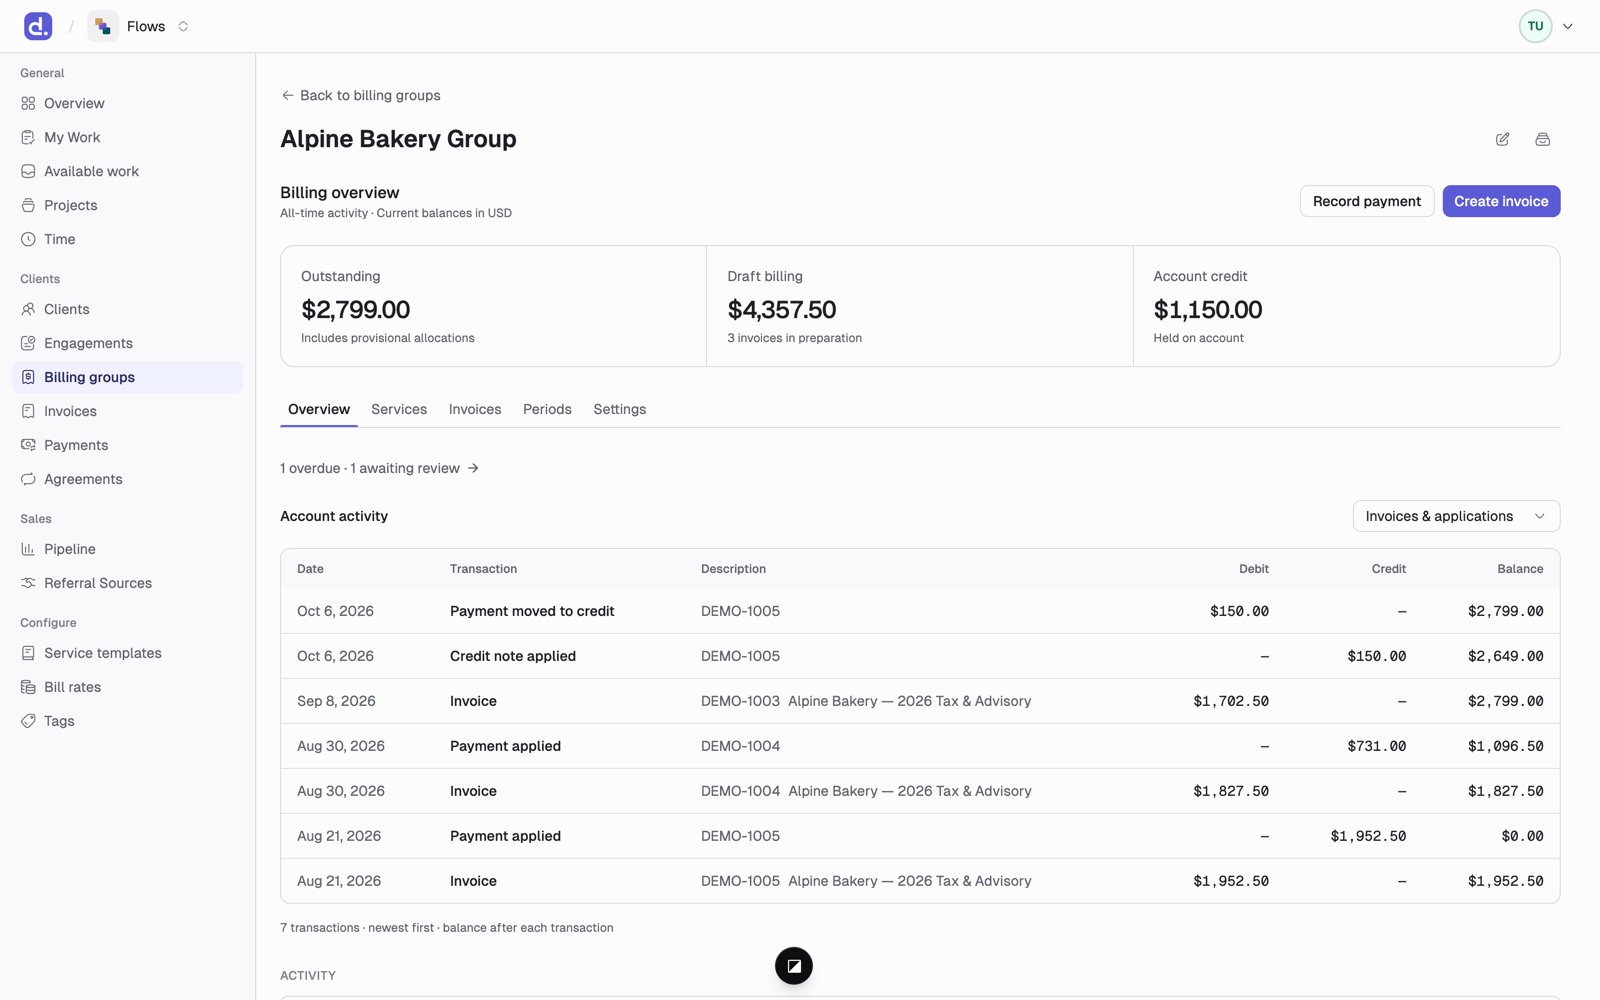This screenshot has width=1600, height=1000.
Task: Open the TU user avatar menu
Action: [1546, 26]
